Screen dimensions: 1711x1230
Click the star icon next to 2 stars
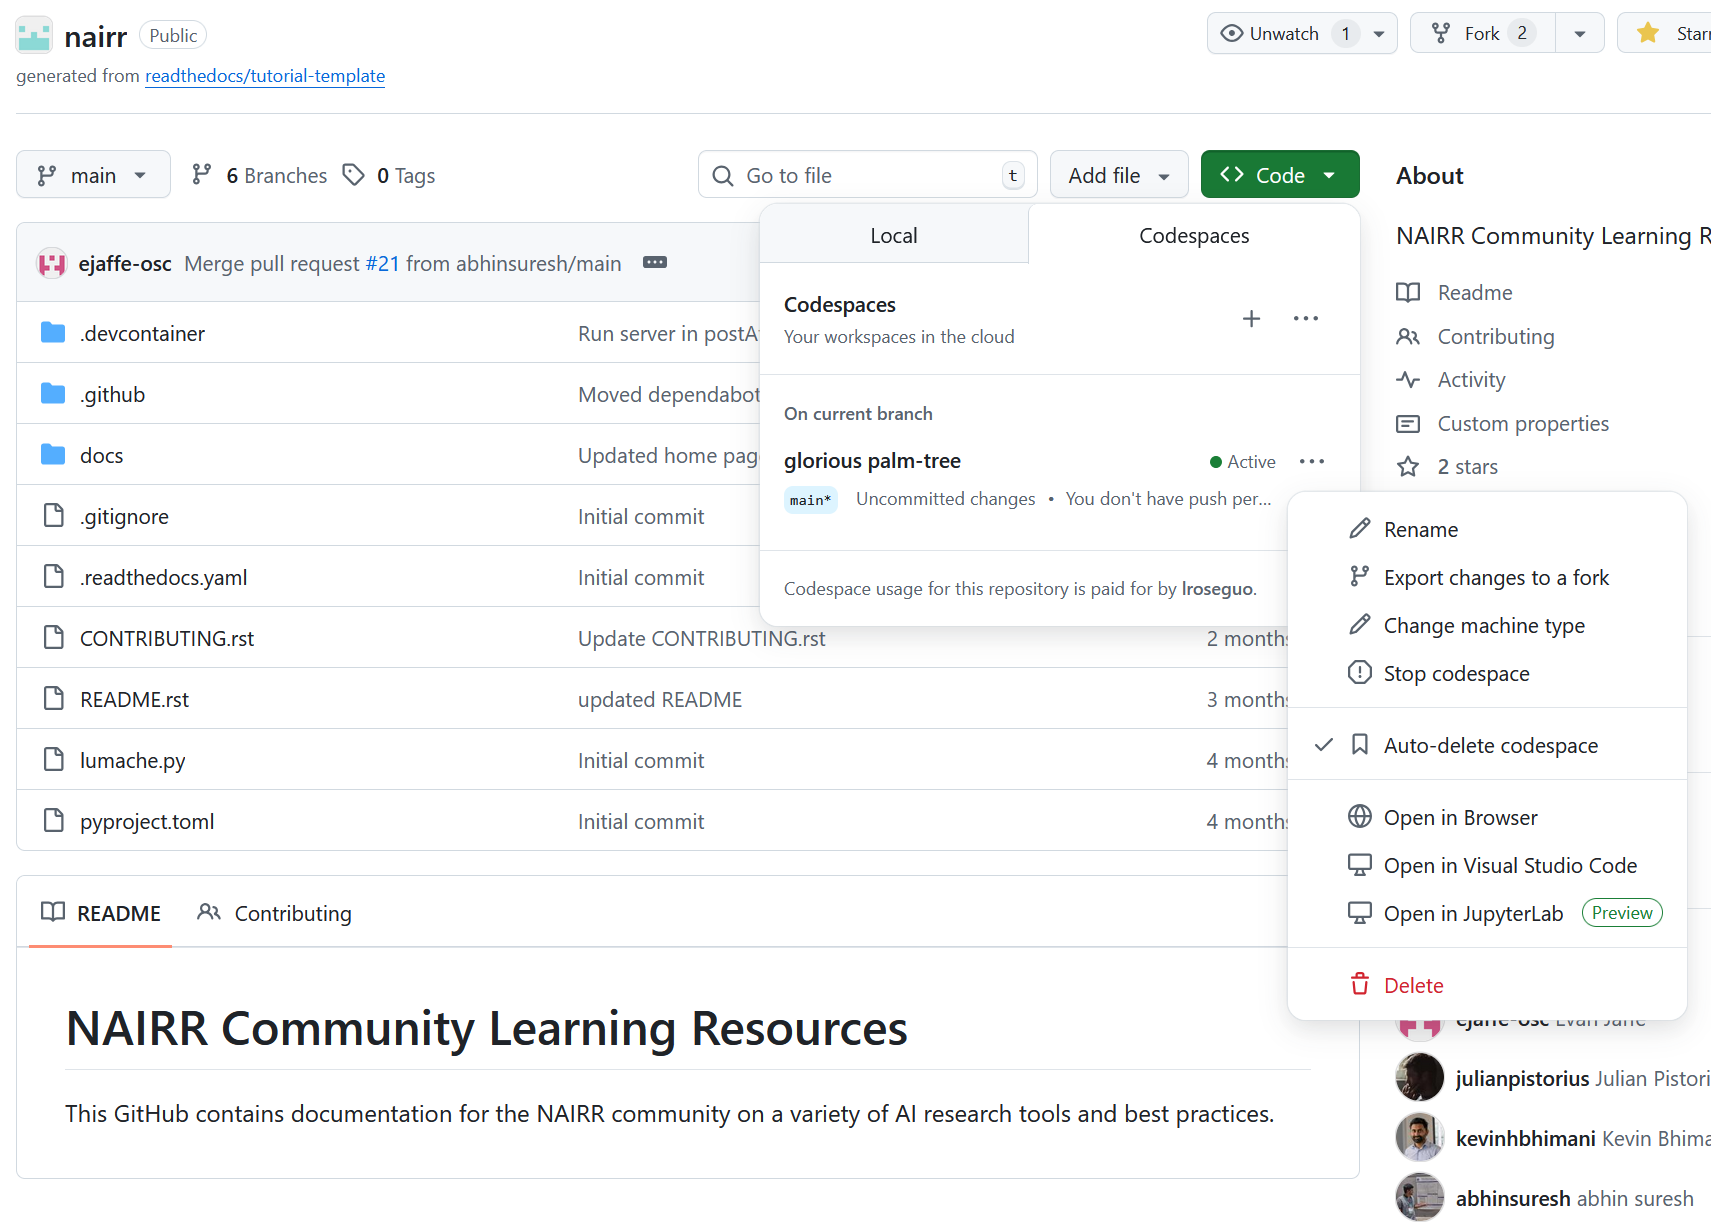pos(1408,467)
